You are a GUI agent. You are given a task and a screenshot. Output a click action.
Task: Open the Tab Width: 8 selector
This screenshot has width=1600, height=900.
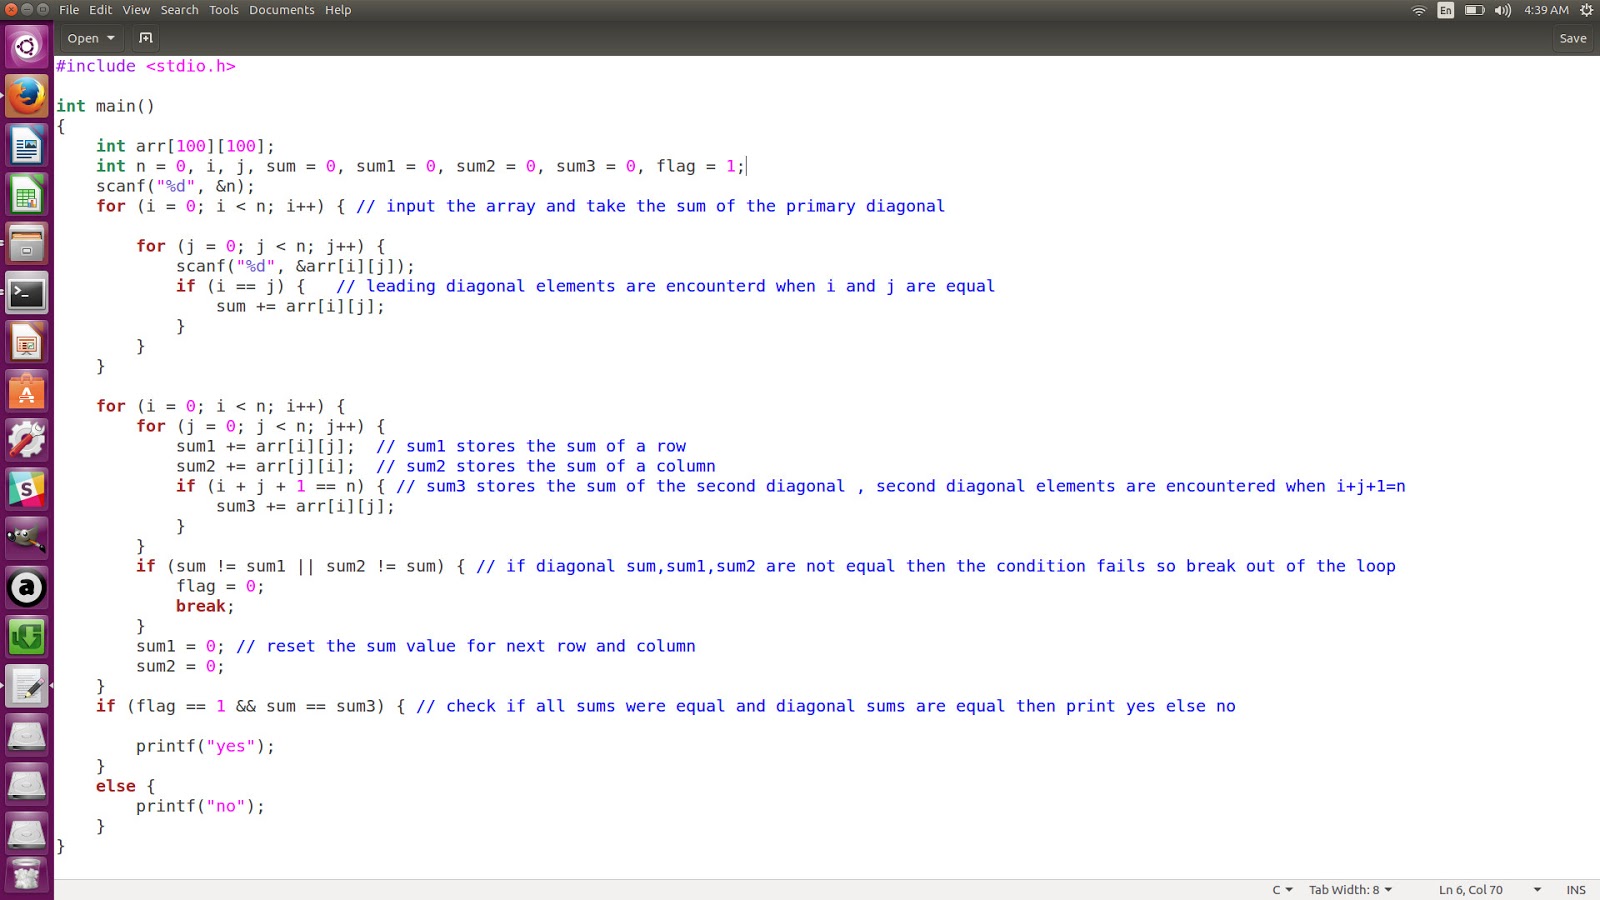click(1350, 890)
